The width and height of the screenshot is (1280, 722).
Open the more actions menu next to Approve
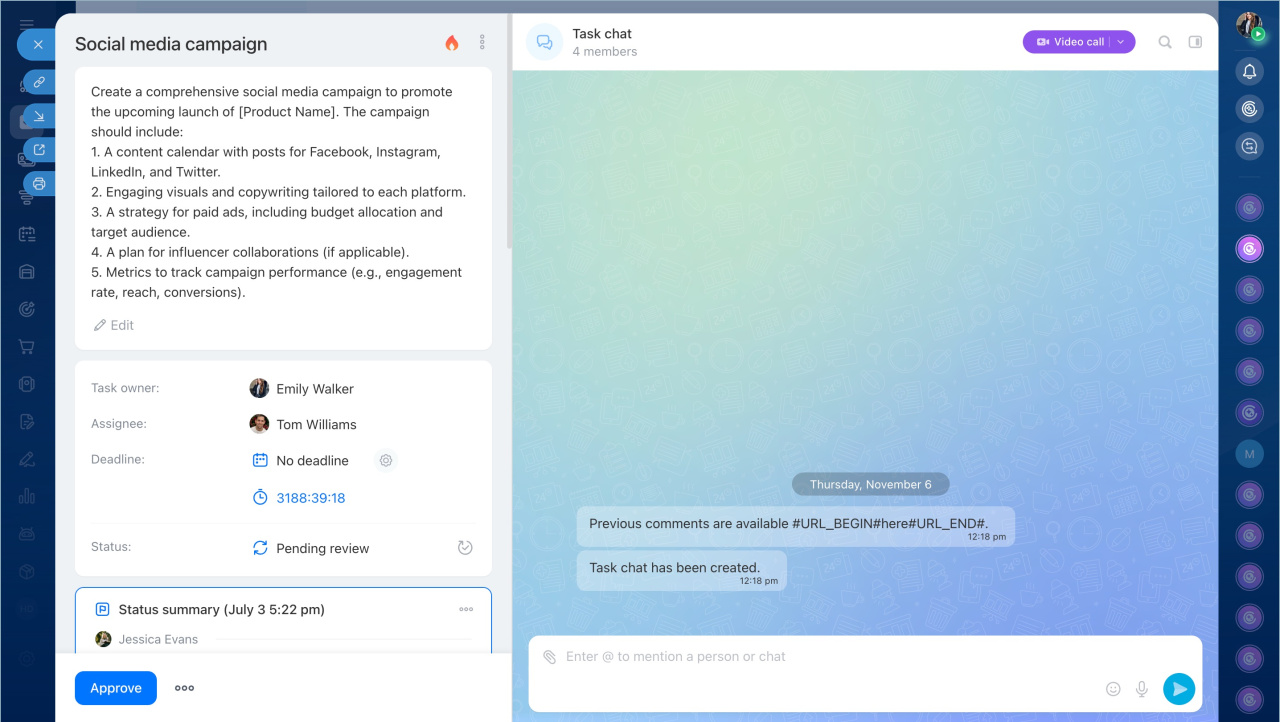185,688
